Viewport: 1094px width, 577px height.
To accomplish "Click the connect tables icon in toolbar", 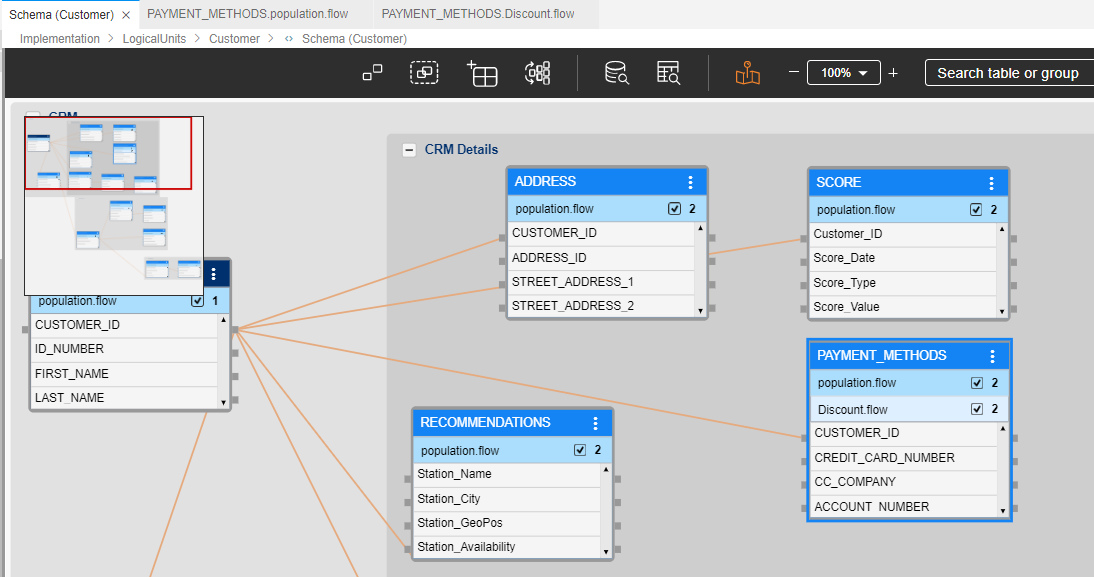I will 372,73.
